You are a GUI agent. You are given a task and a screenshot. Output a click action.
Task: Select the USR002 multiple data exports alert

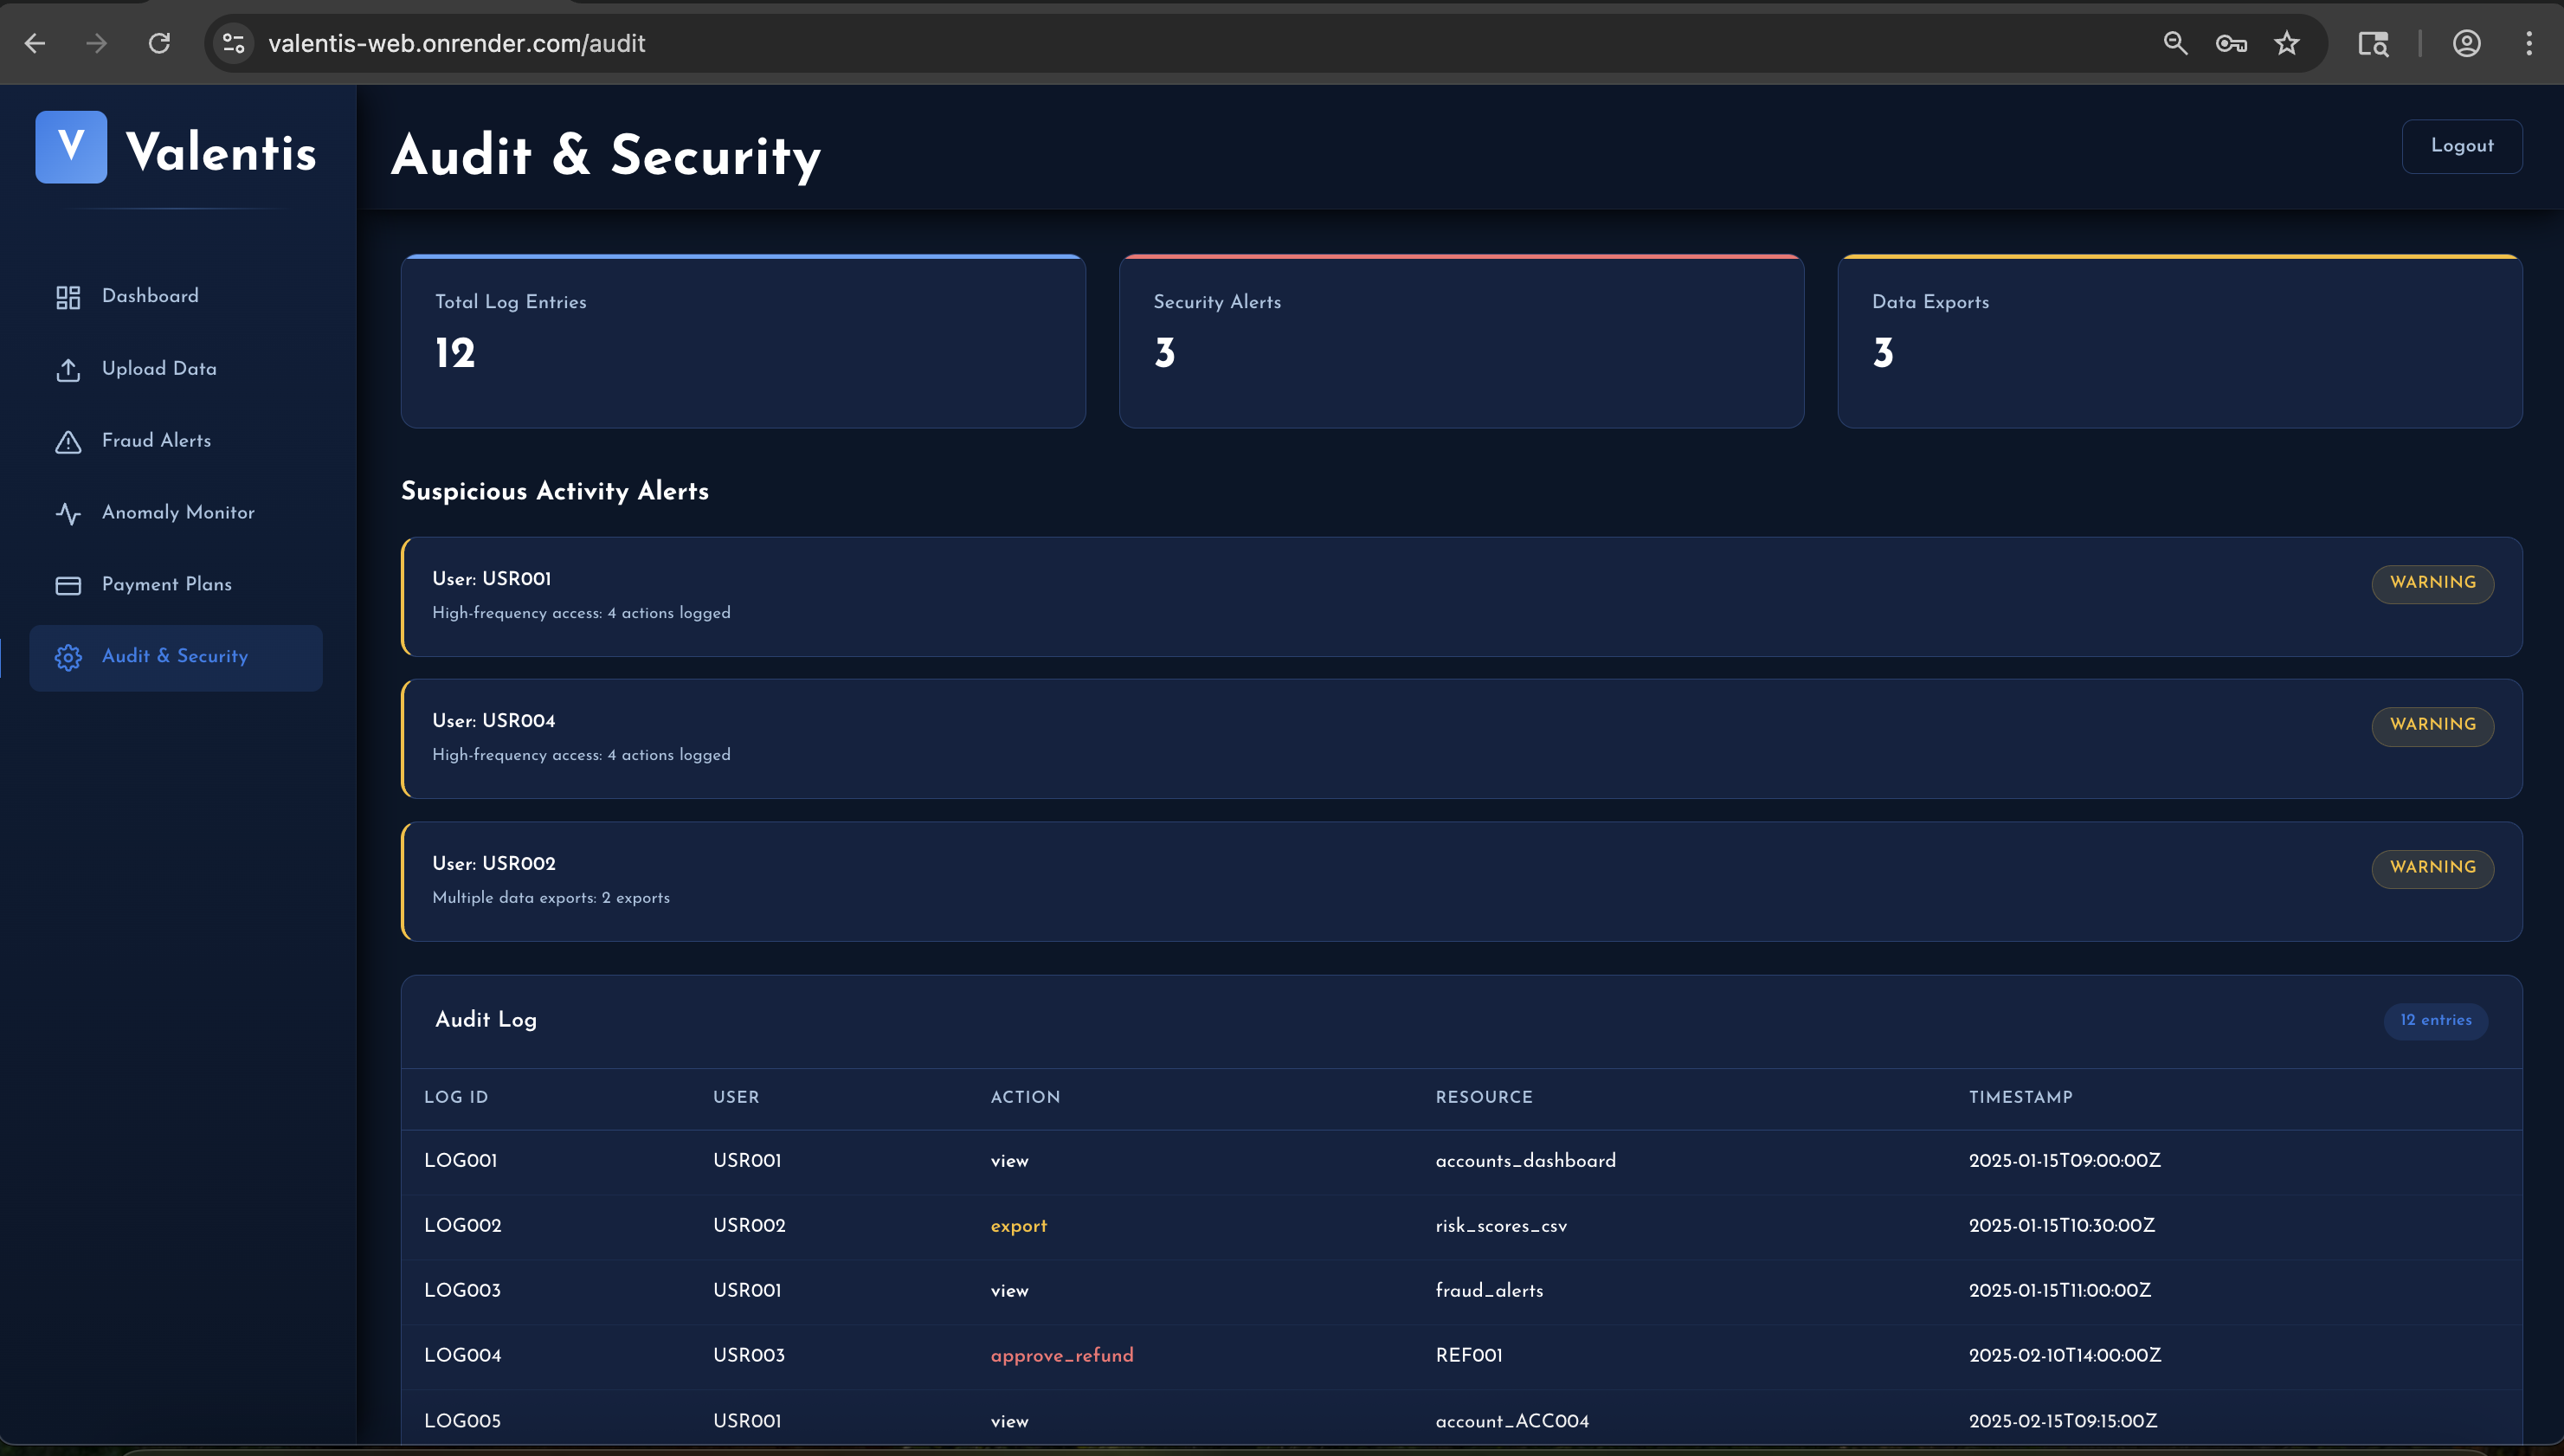pyautogui.click(x=1460, y=881)
